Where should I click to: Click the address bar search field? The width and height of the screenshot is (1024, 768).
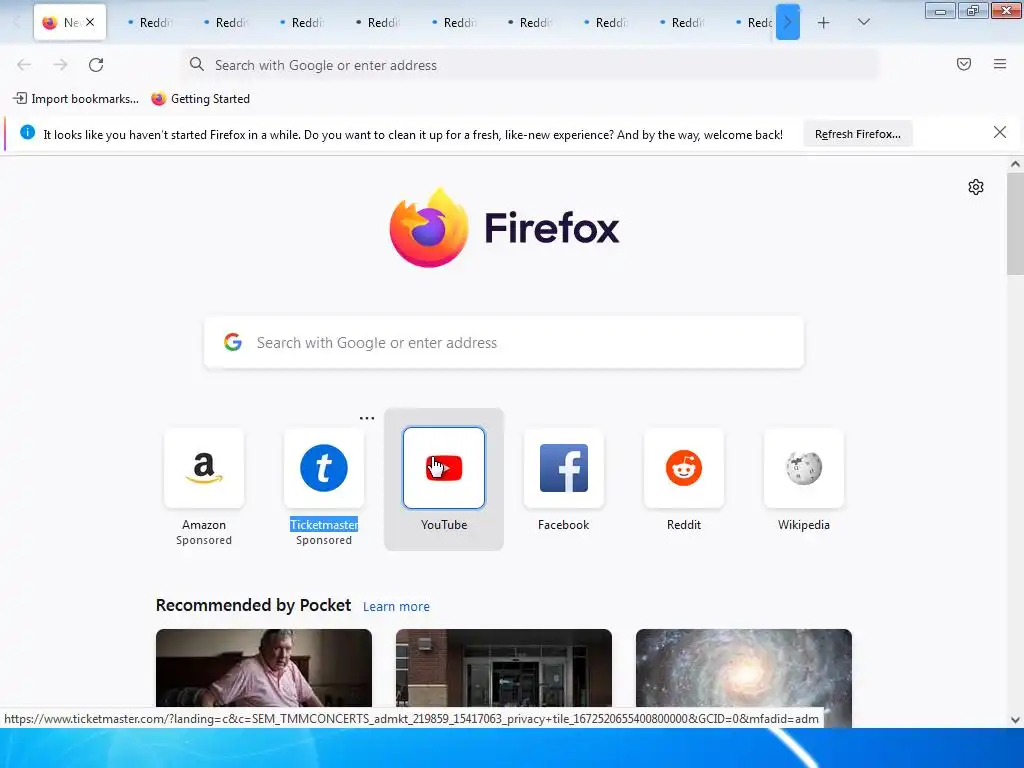(x=530, y=65)
